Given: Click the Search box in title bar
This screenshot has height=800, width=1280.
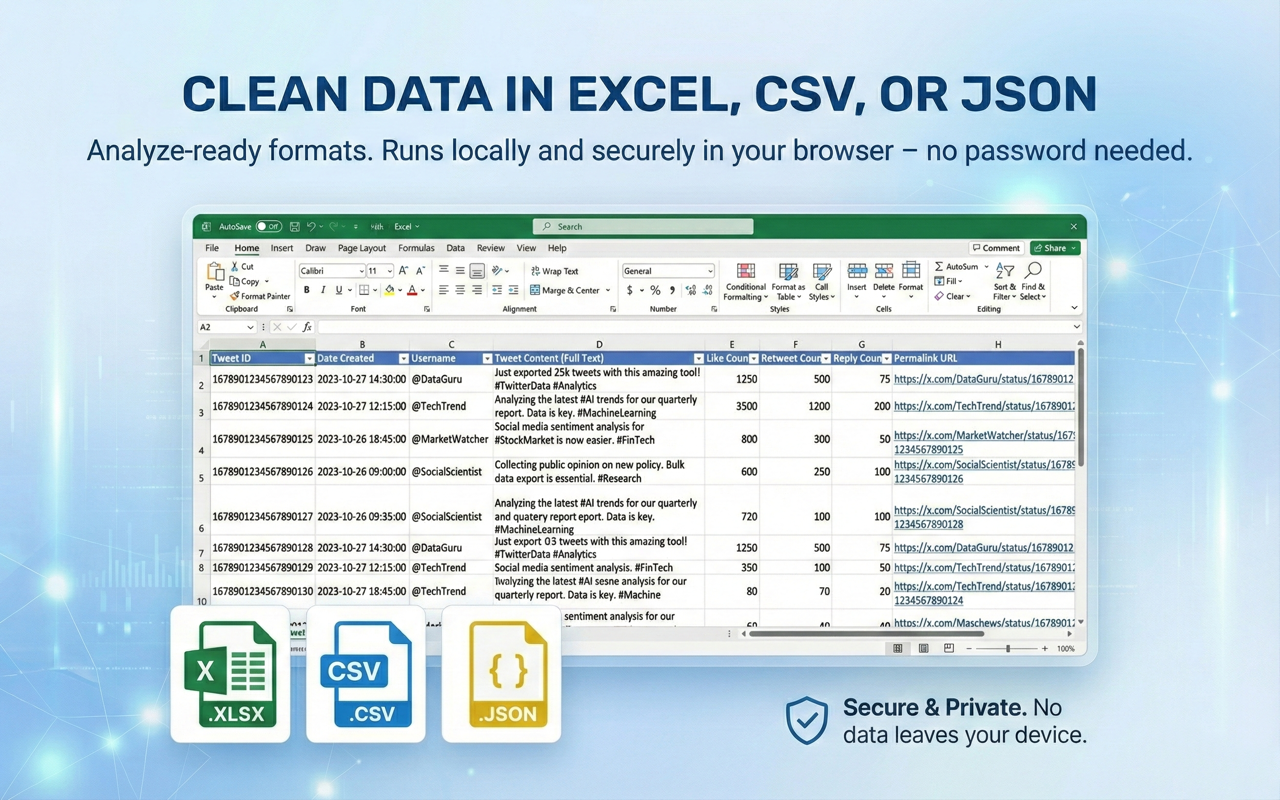Looking at the screenshot, I should 643,227.
